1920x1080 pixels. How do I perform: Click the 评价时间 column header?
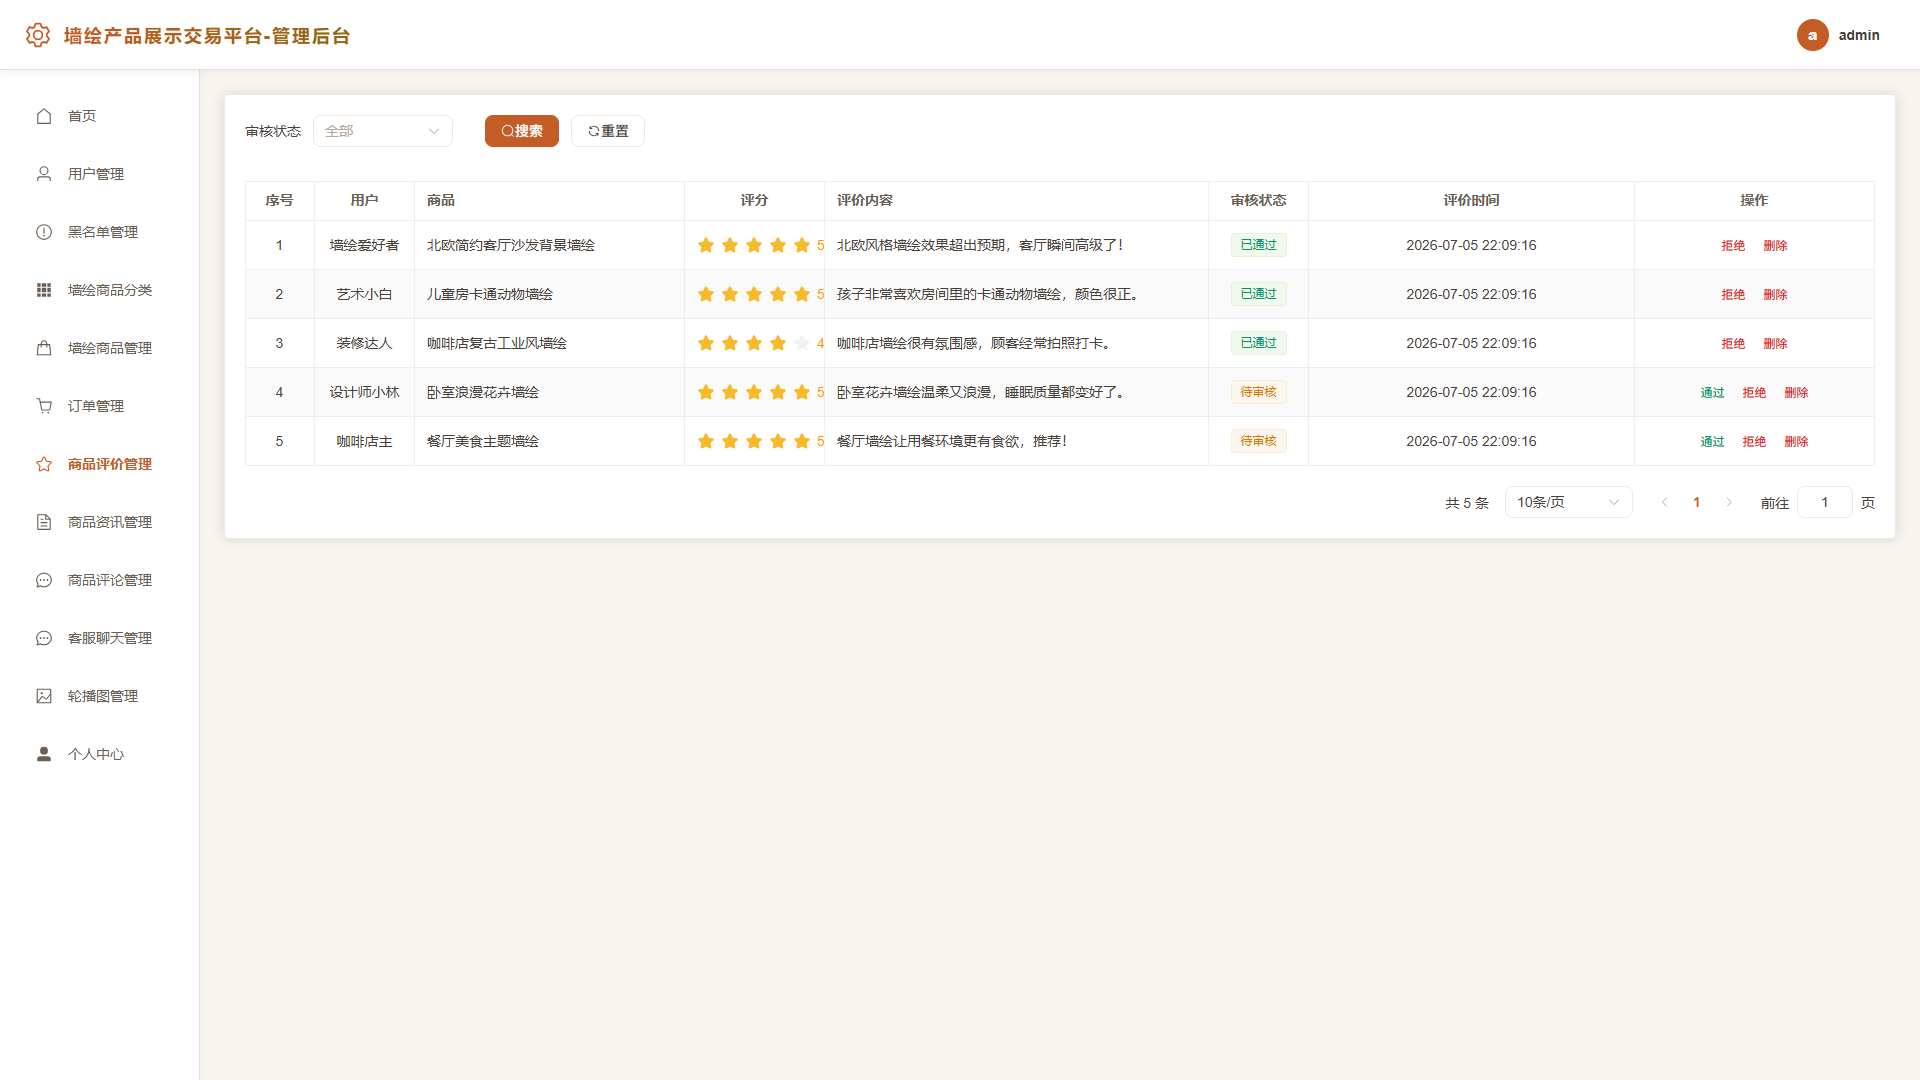[x=1471, y=200]
